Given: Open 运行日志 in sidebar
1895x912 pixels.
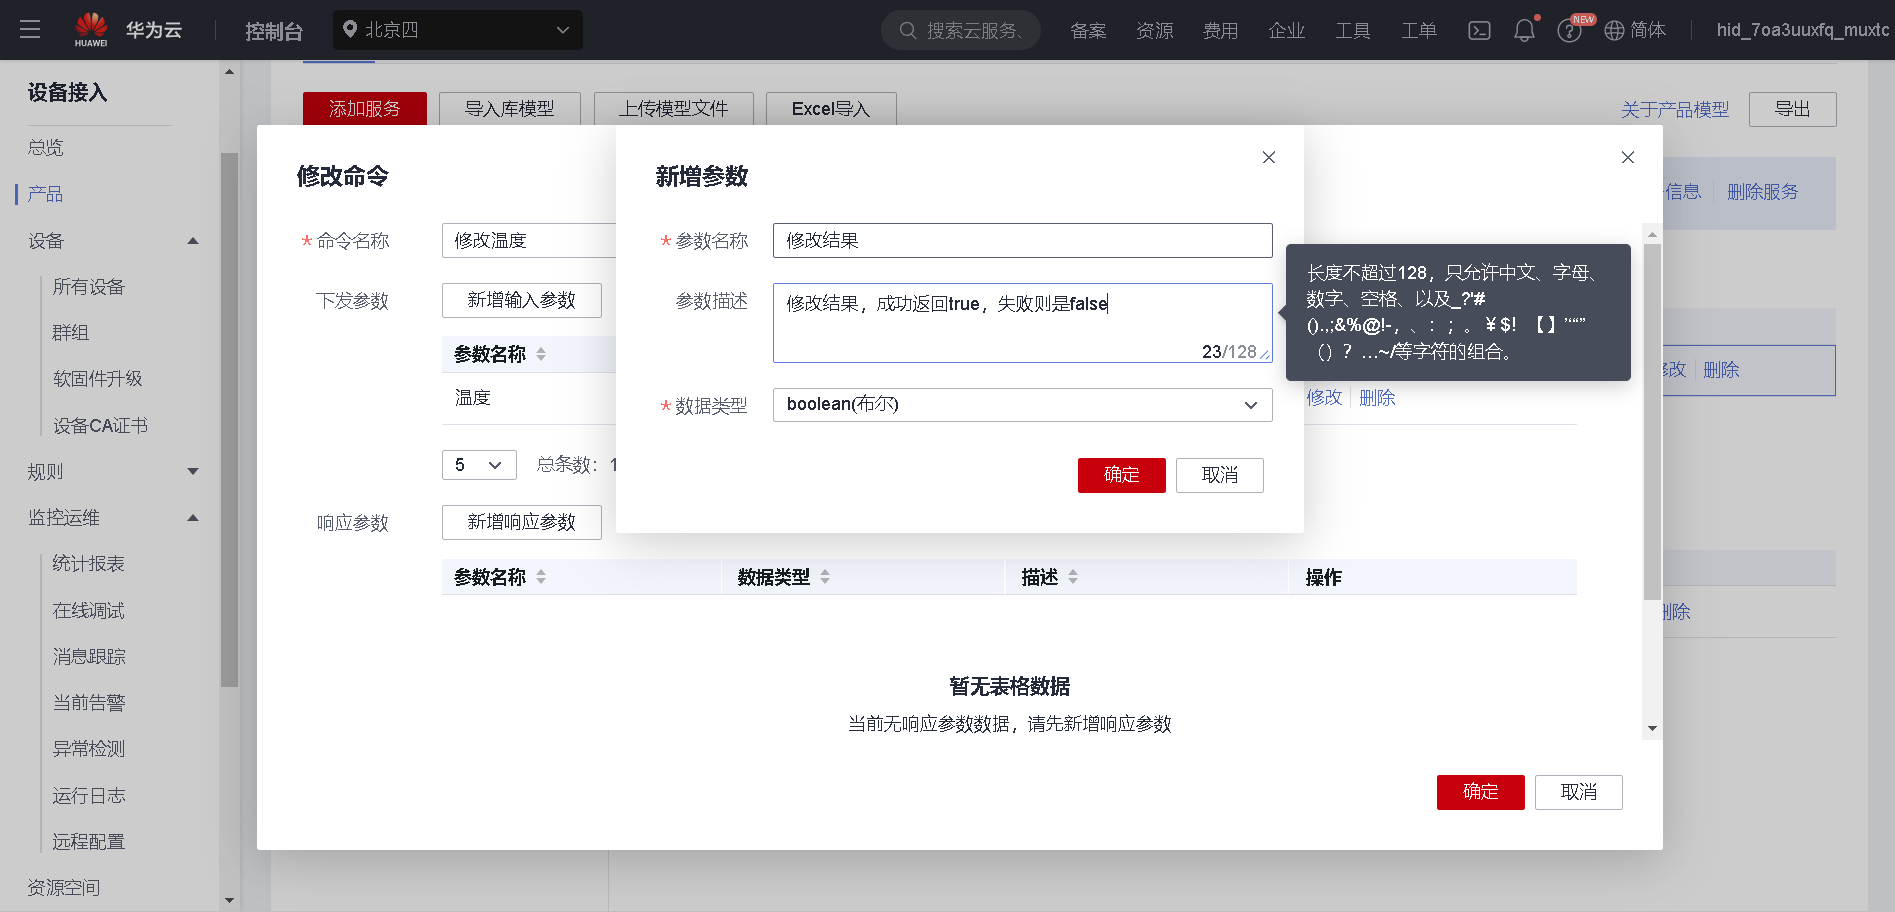Looking at the screenshot, I should [x=89, y=796].
